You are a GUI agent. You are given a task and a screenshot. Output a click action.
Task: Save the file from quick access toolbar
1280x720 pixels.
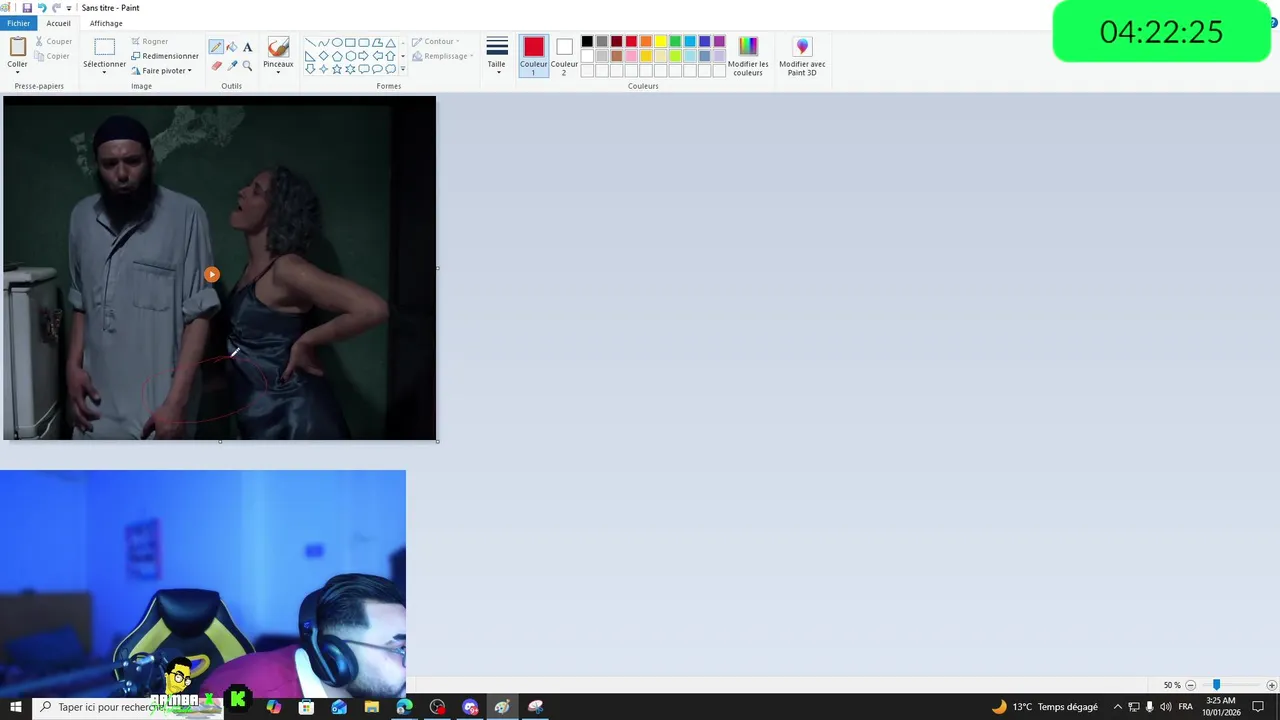pos(27,7)
